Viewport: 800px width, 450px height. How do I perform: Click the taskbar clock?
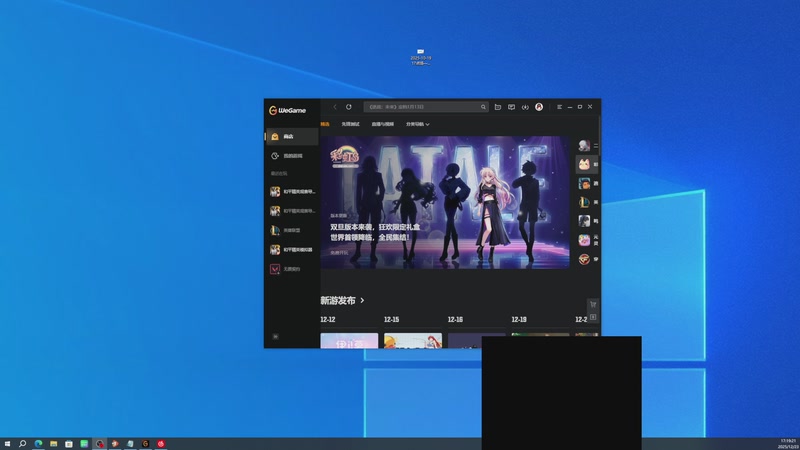tap(788, 444)
